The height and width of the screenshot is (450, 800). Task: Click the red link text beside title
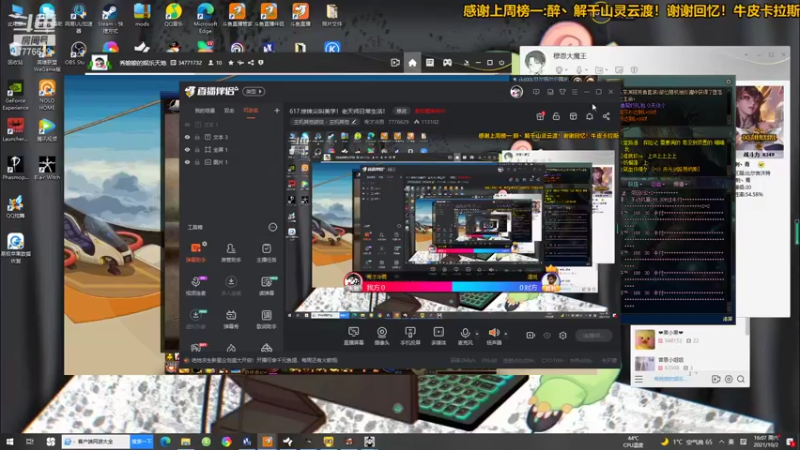[x=430, y=111]
